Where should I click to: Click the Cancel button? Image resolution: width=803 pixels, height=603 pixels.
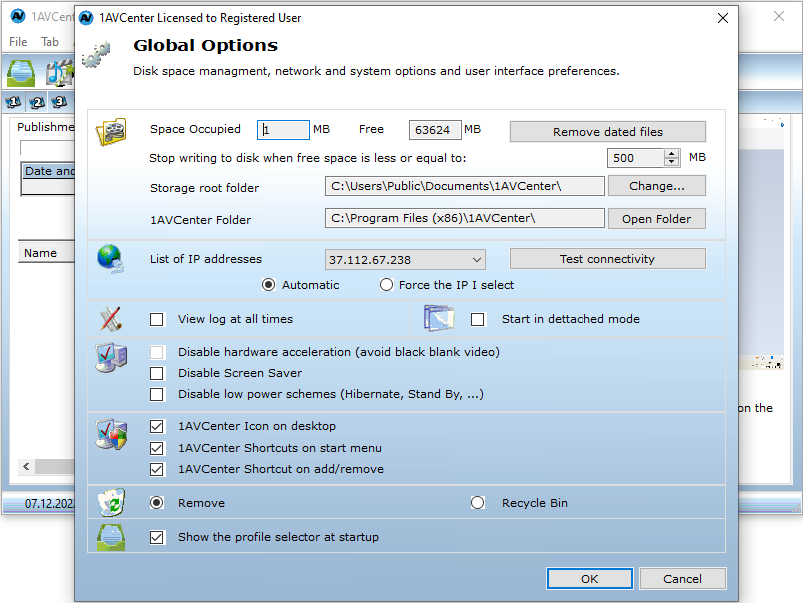coord(682,579)
